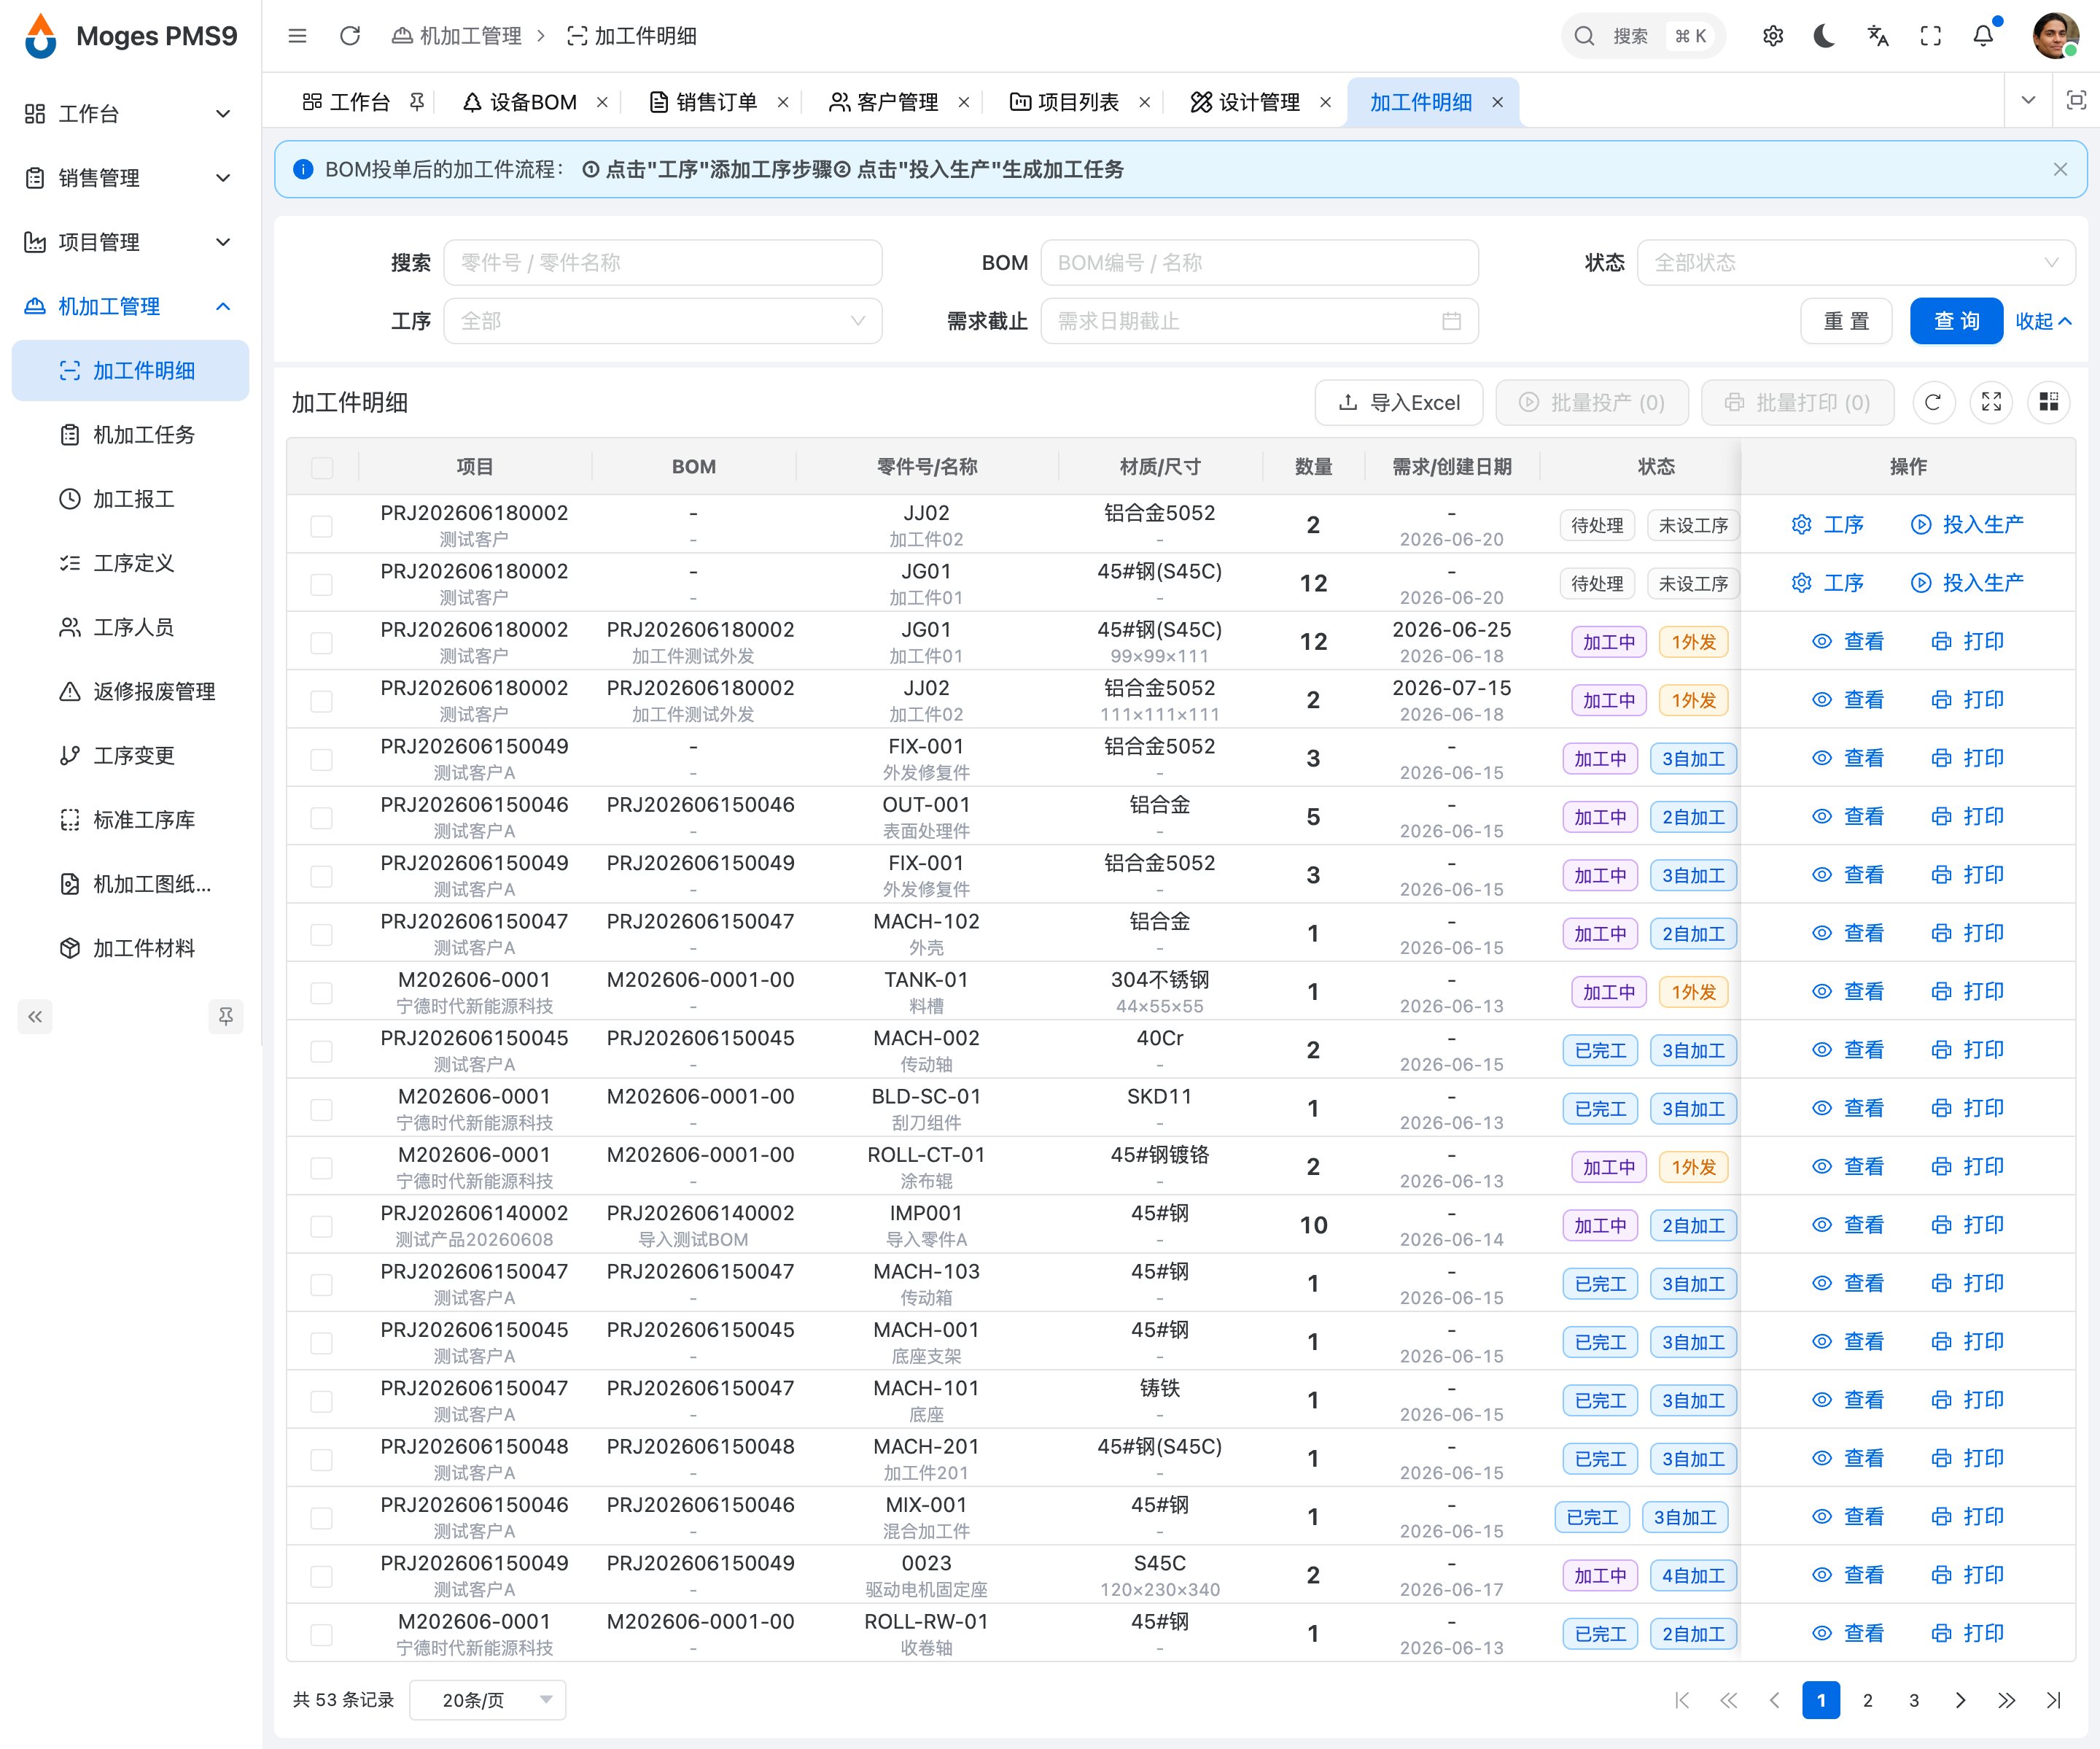The image size is (2100, 1749).
Task: Click 导入Excel button
Action: [x=1399, y=402]
